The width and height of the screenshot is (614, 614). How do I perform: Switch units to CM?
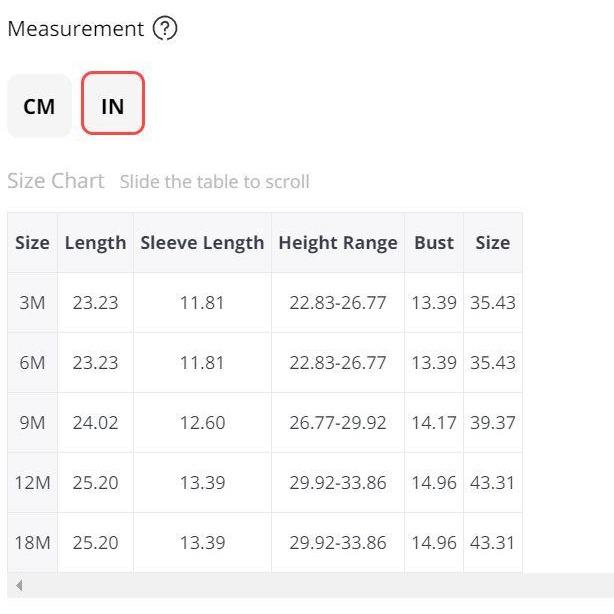[39, 106]
